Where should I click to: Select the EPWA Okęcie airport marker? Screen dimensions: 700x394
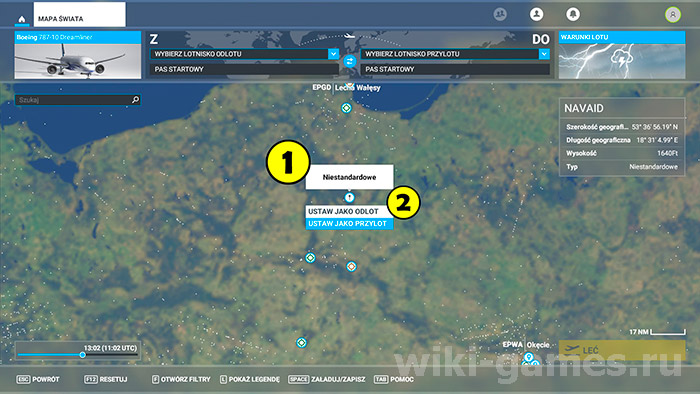point(529,357)
